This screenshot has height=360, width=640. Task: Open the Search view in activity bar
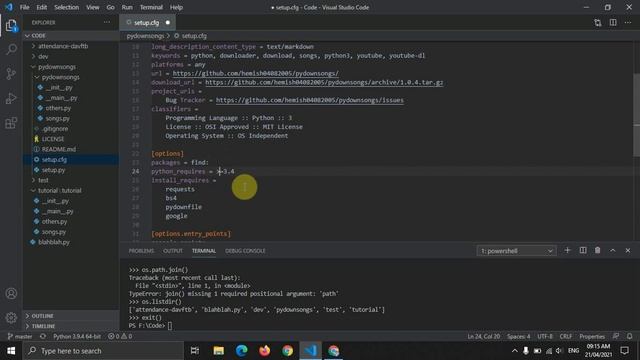(x=11, y=50)
